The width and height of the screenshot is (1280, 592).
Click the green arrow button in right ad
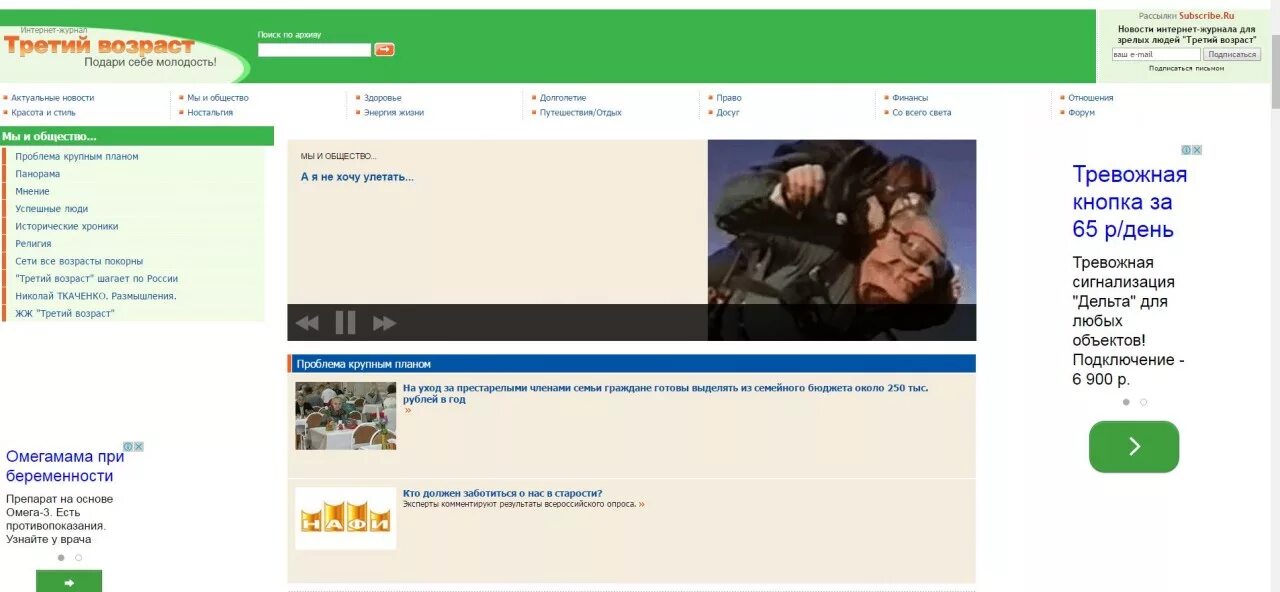pyautogui.click(x=1134, y=446)
